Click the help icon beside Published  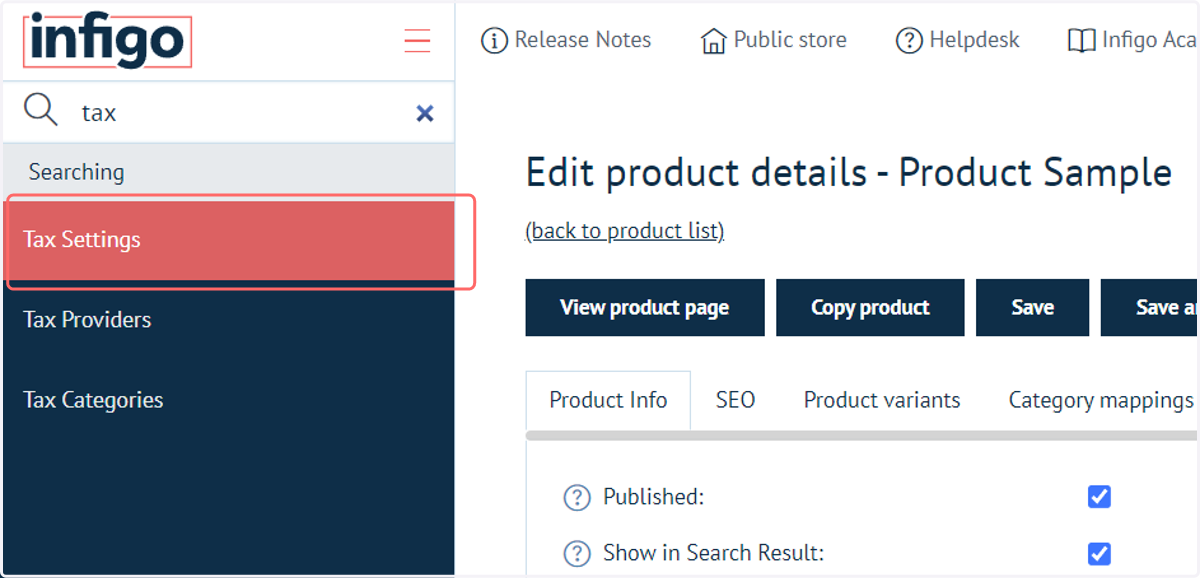tap(577, 497)
